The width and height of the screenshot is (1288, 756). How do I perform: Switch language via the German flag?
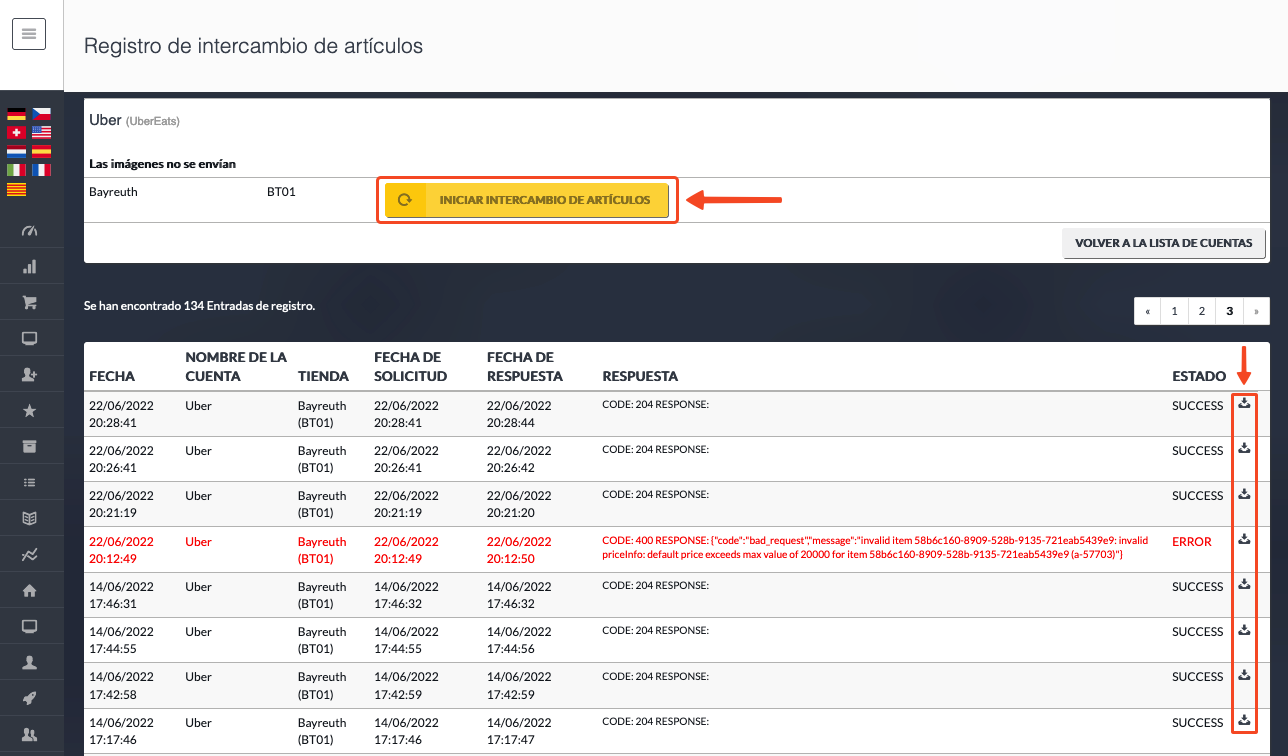click(x=16, y=114)
